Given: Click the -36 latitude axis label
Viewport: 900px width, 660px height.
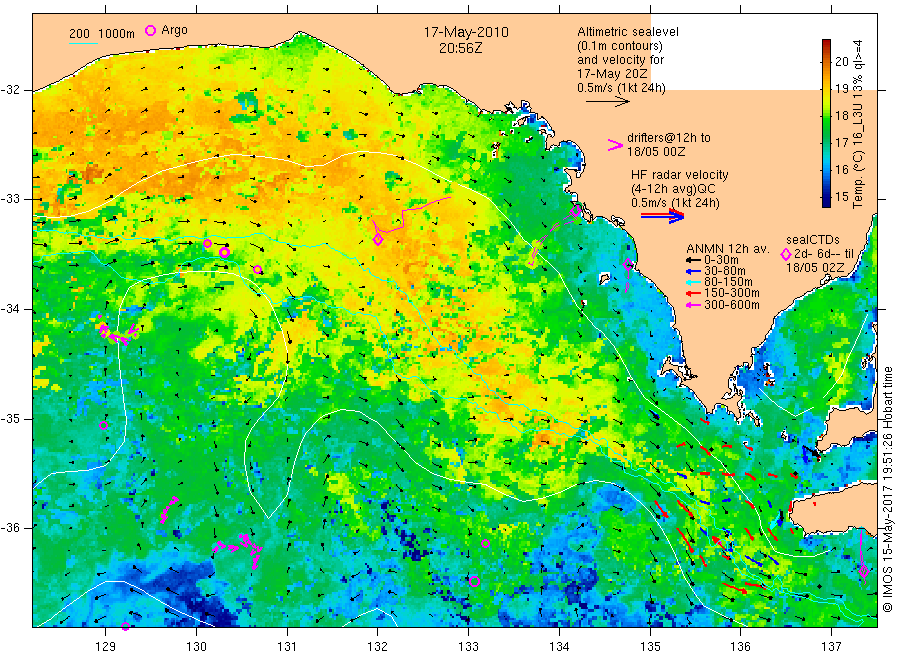Looking at the screenshot, I should 10,527.
